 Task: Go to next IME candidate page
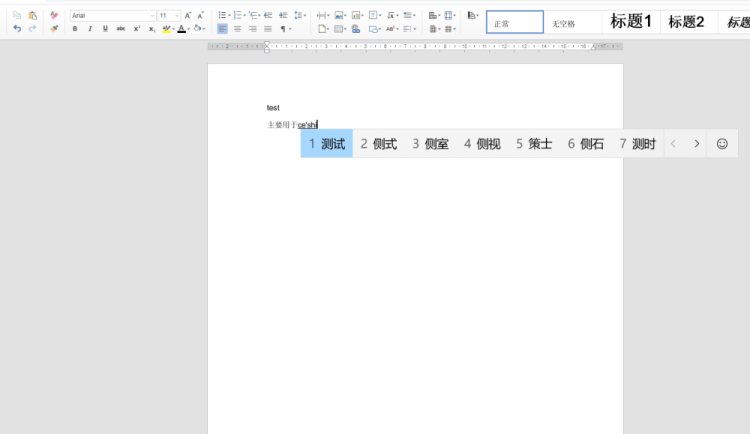(x=697, y=144)
